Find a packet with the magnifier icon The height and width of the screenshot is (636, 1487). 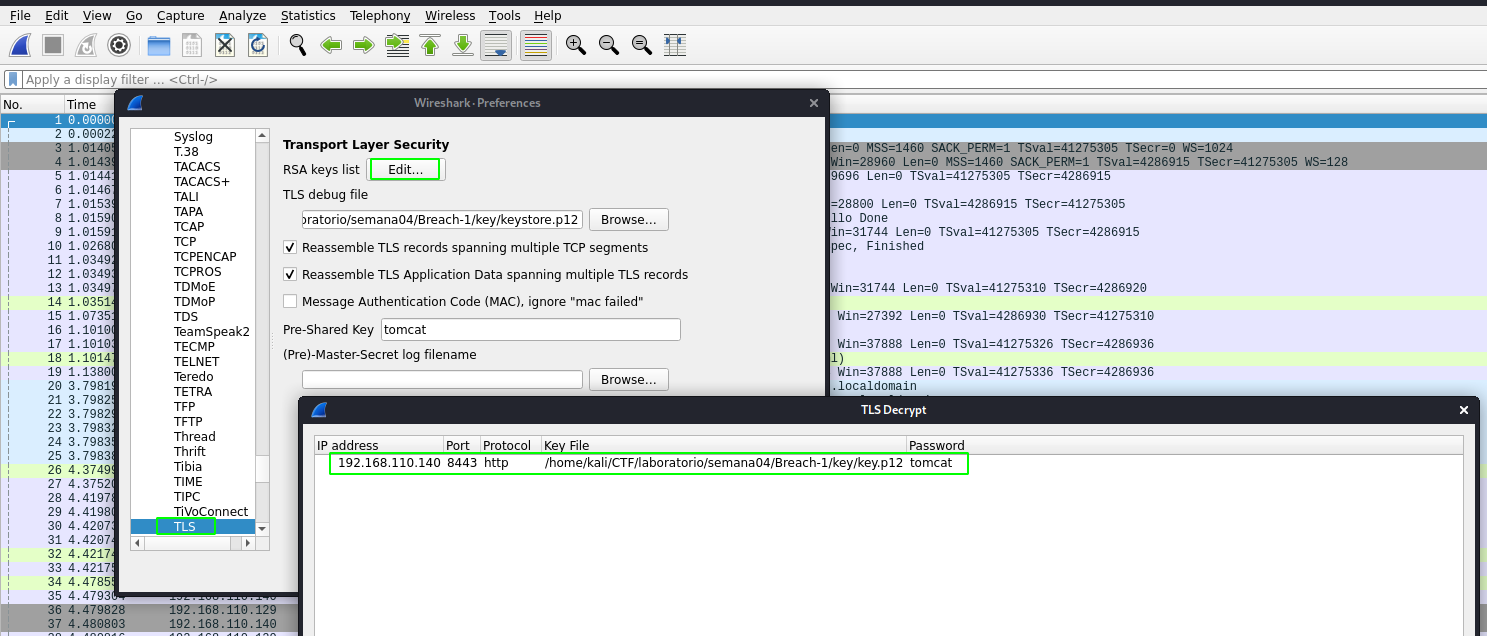297,45
